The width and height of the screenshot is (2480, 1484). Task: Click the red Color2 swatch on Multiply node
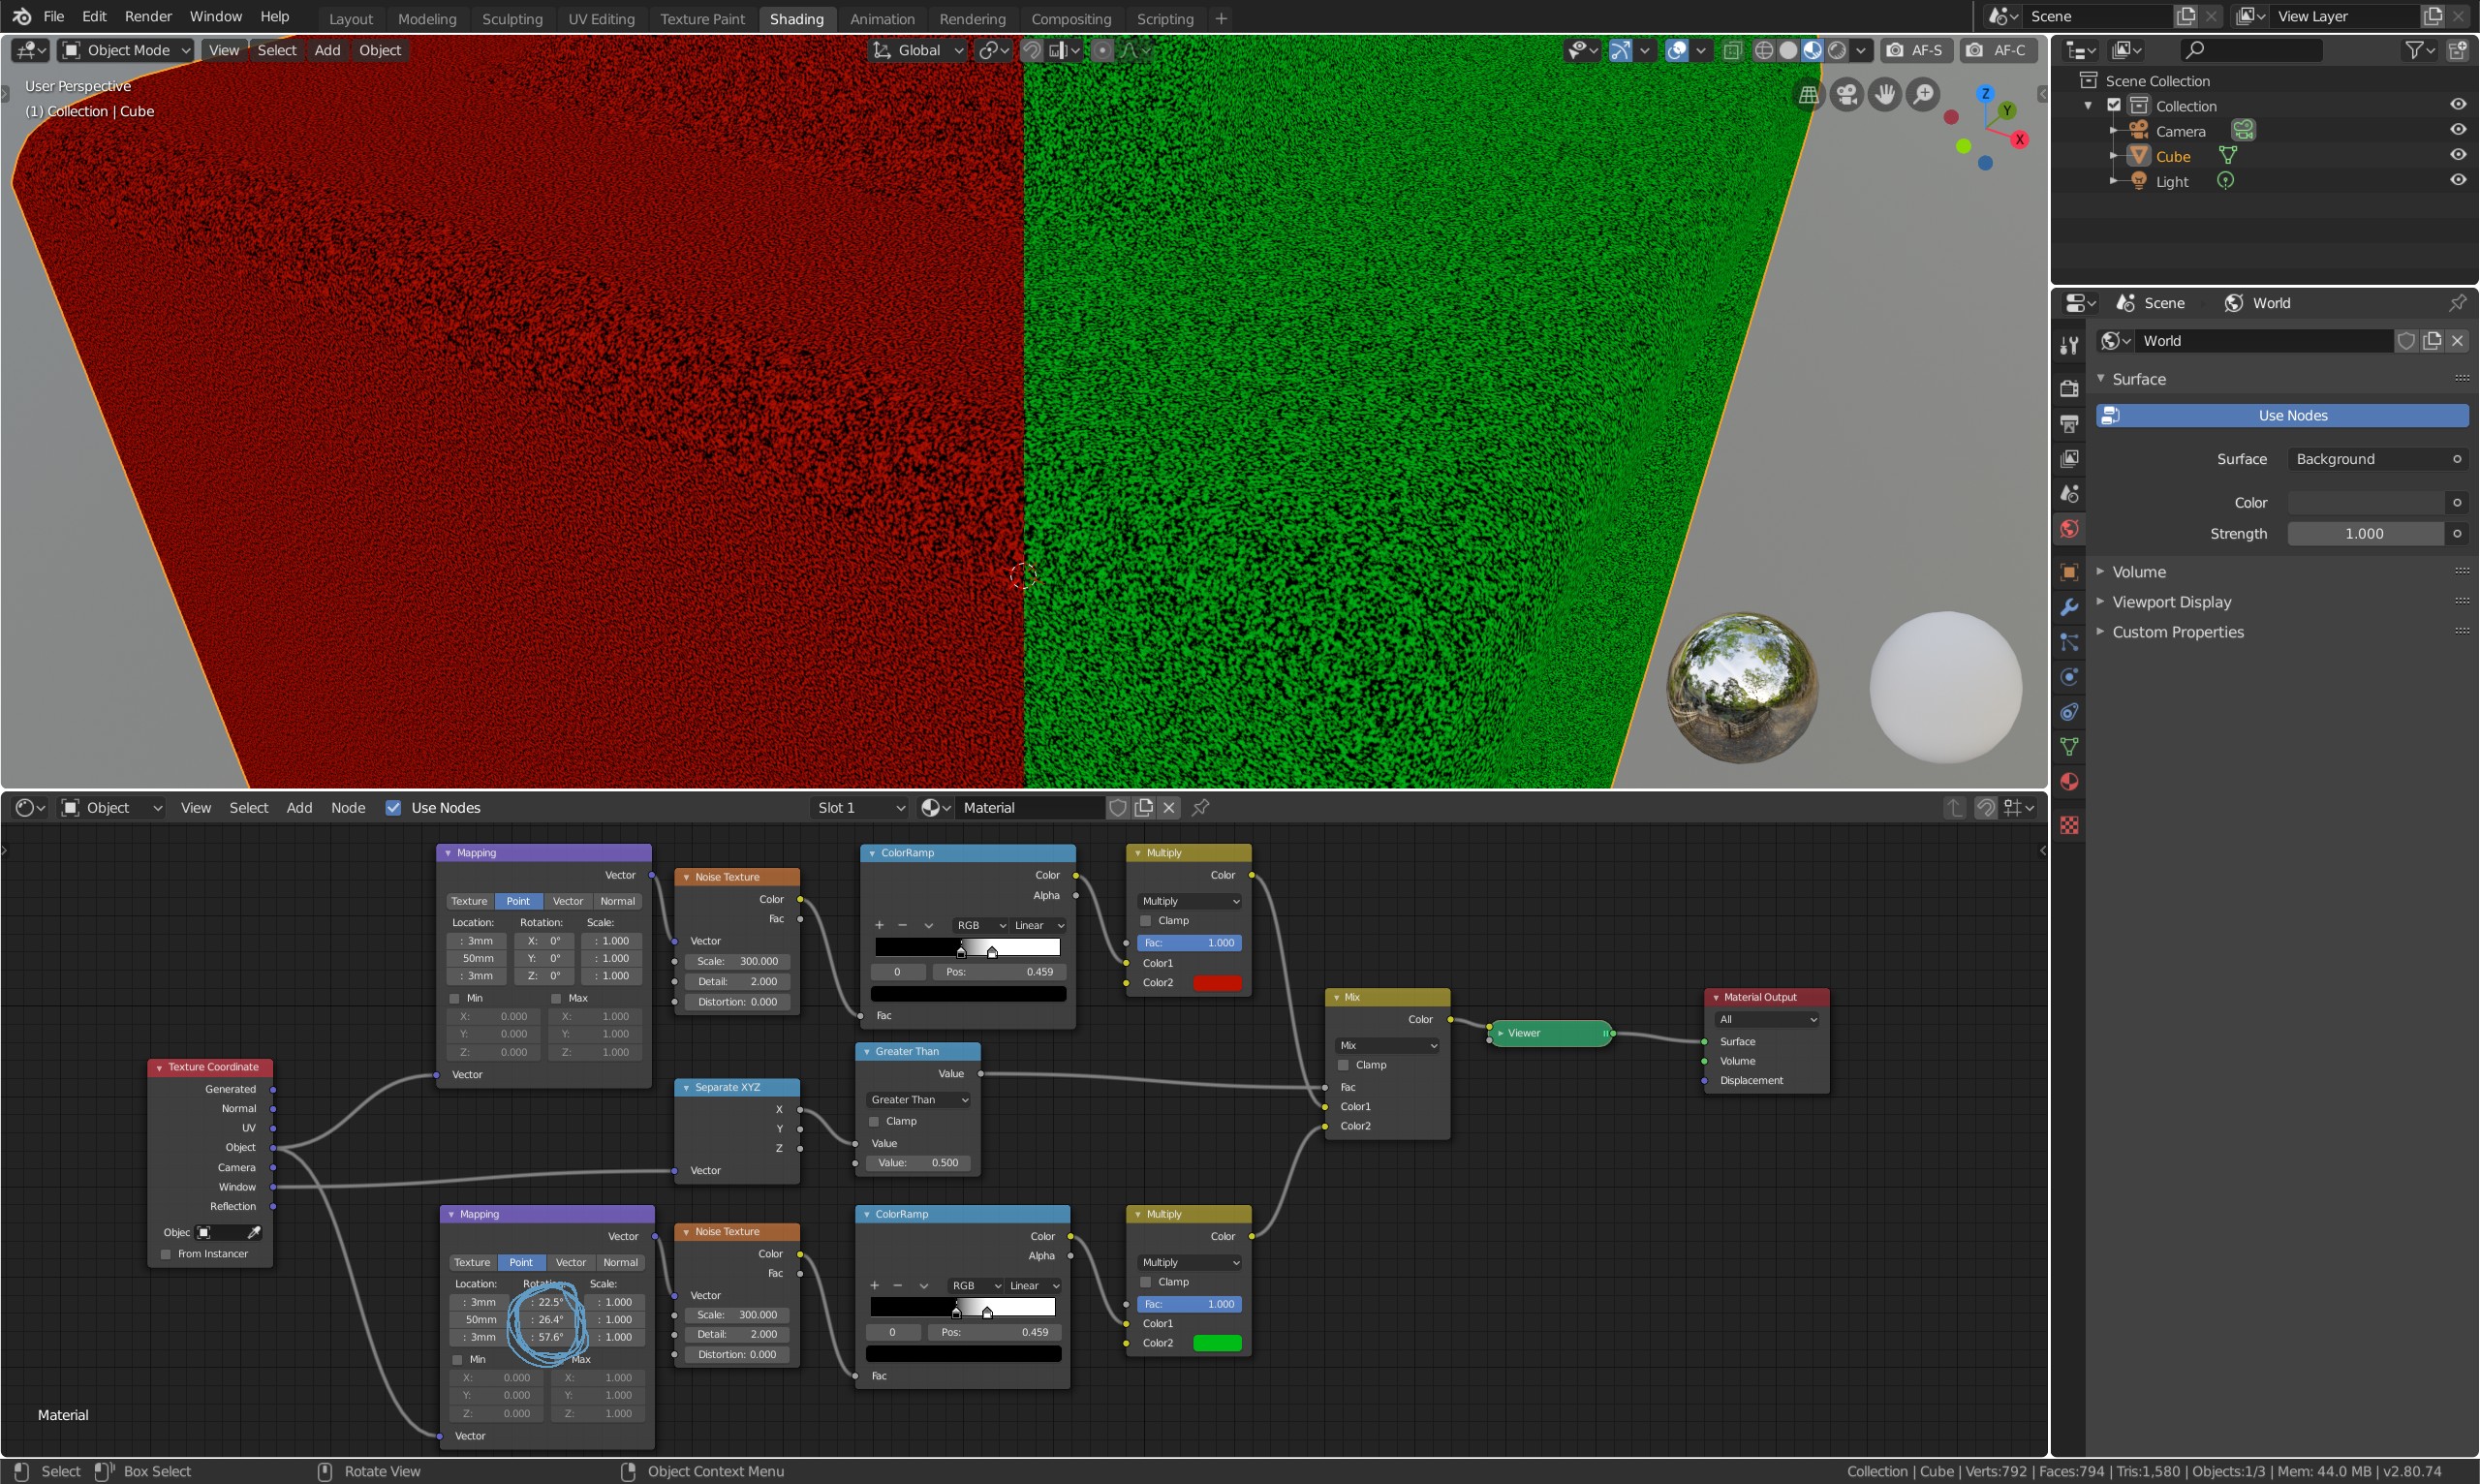coord(1217,982)
